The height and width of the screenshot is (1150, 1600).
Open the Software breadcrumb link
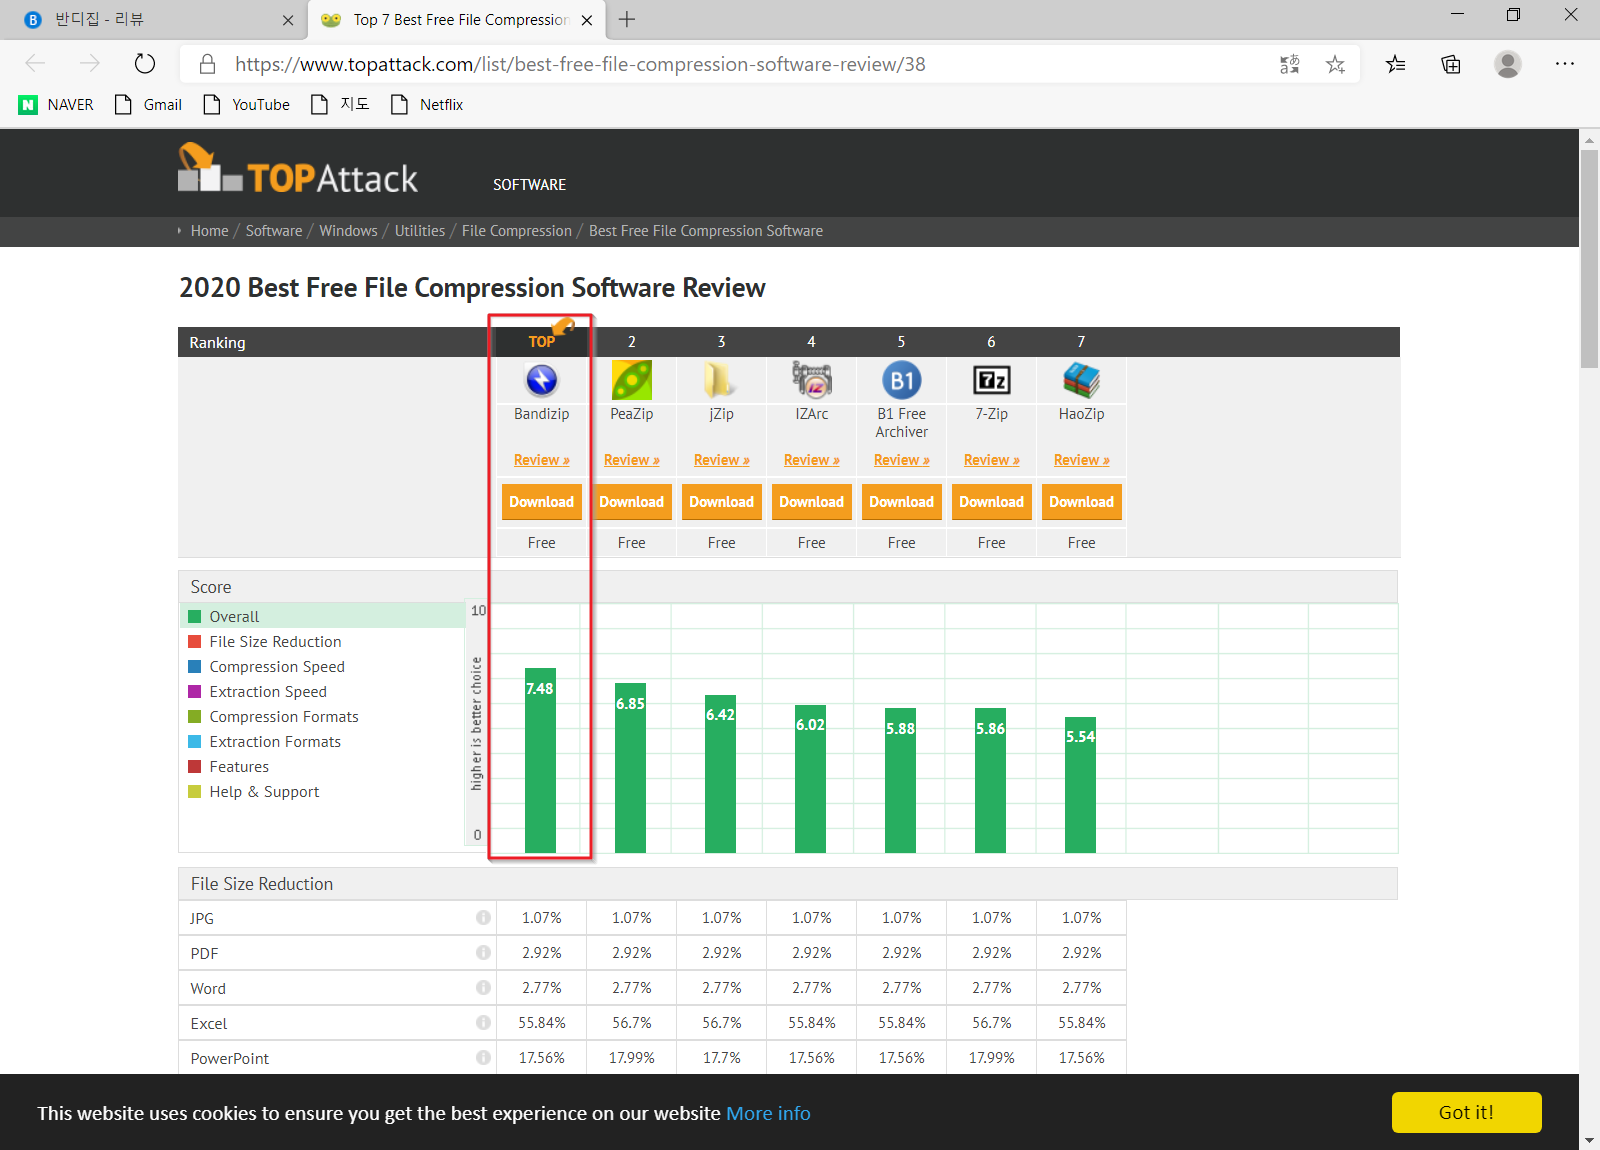click(x=274, y=231)
